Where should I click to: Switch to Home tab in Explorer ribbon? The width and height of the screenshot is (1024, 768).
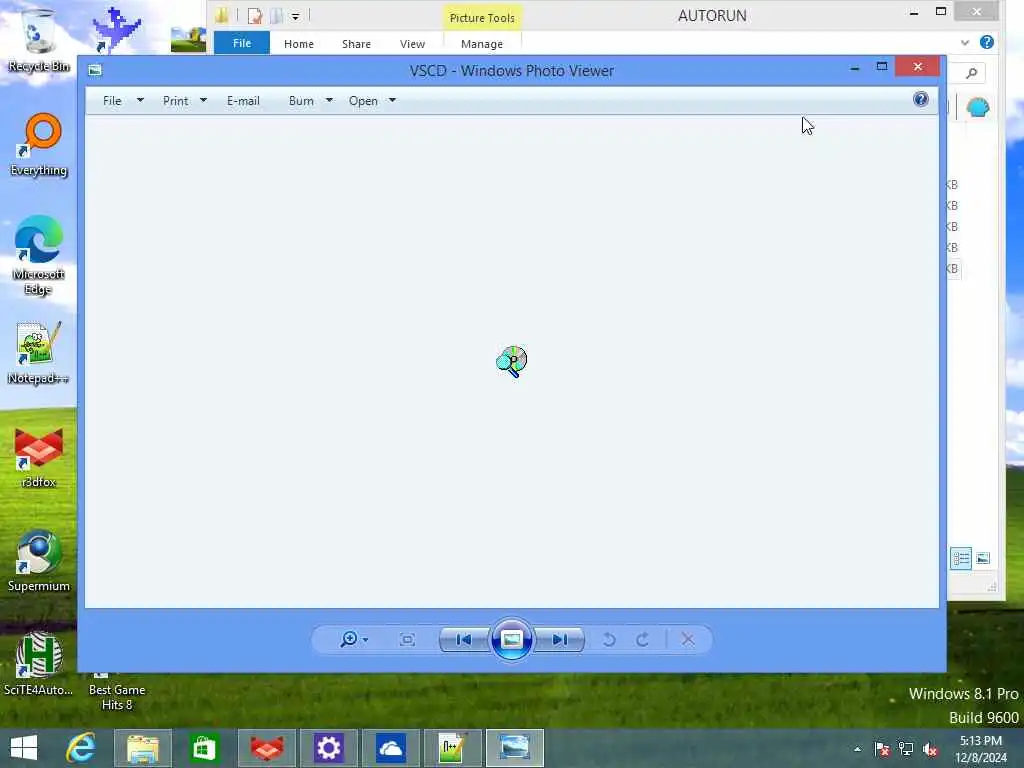coord(298,44)
